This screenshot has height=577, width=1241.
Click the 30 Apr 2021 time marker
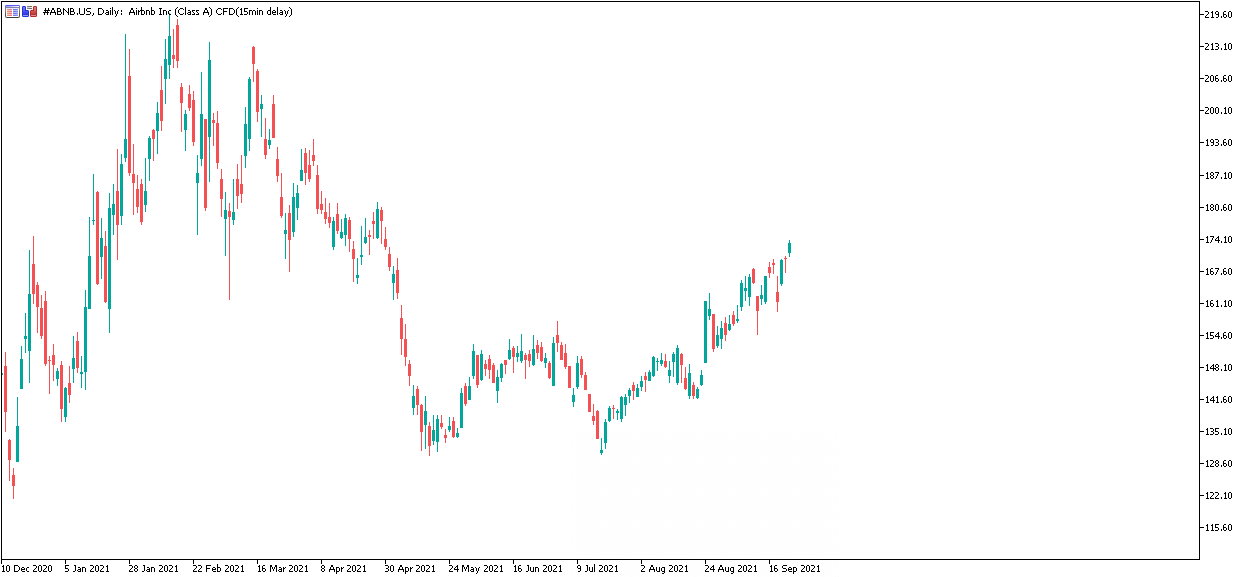(x=410, y=568)
